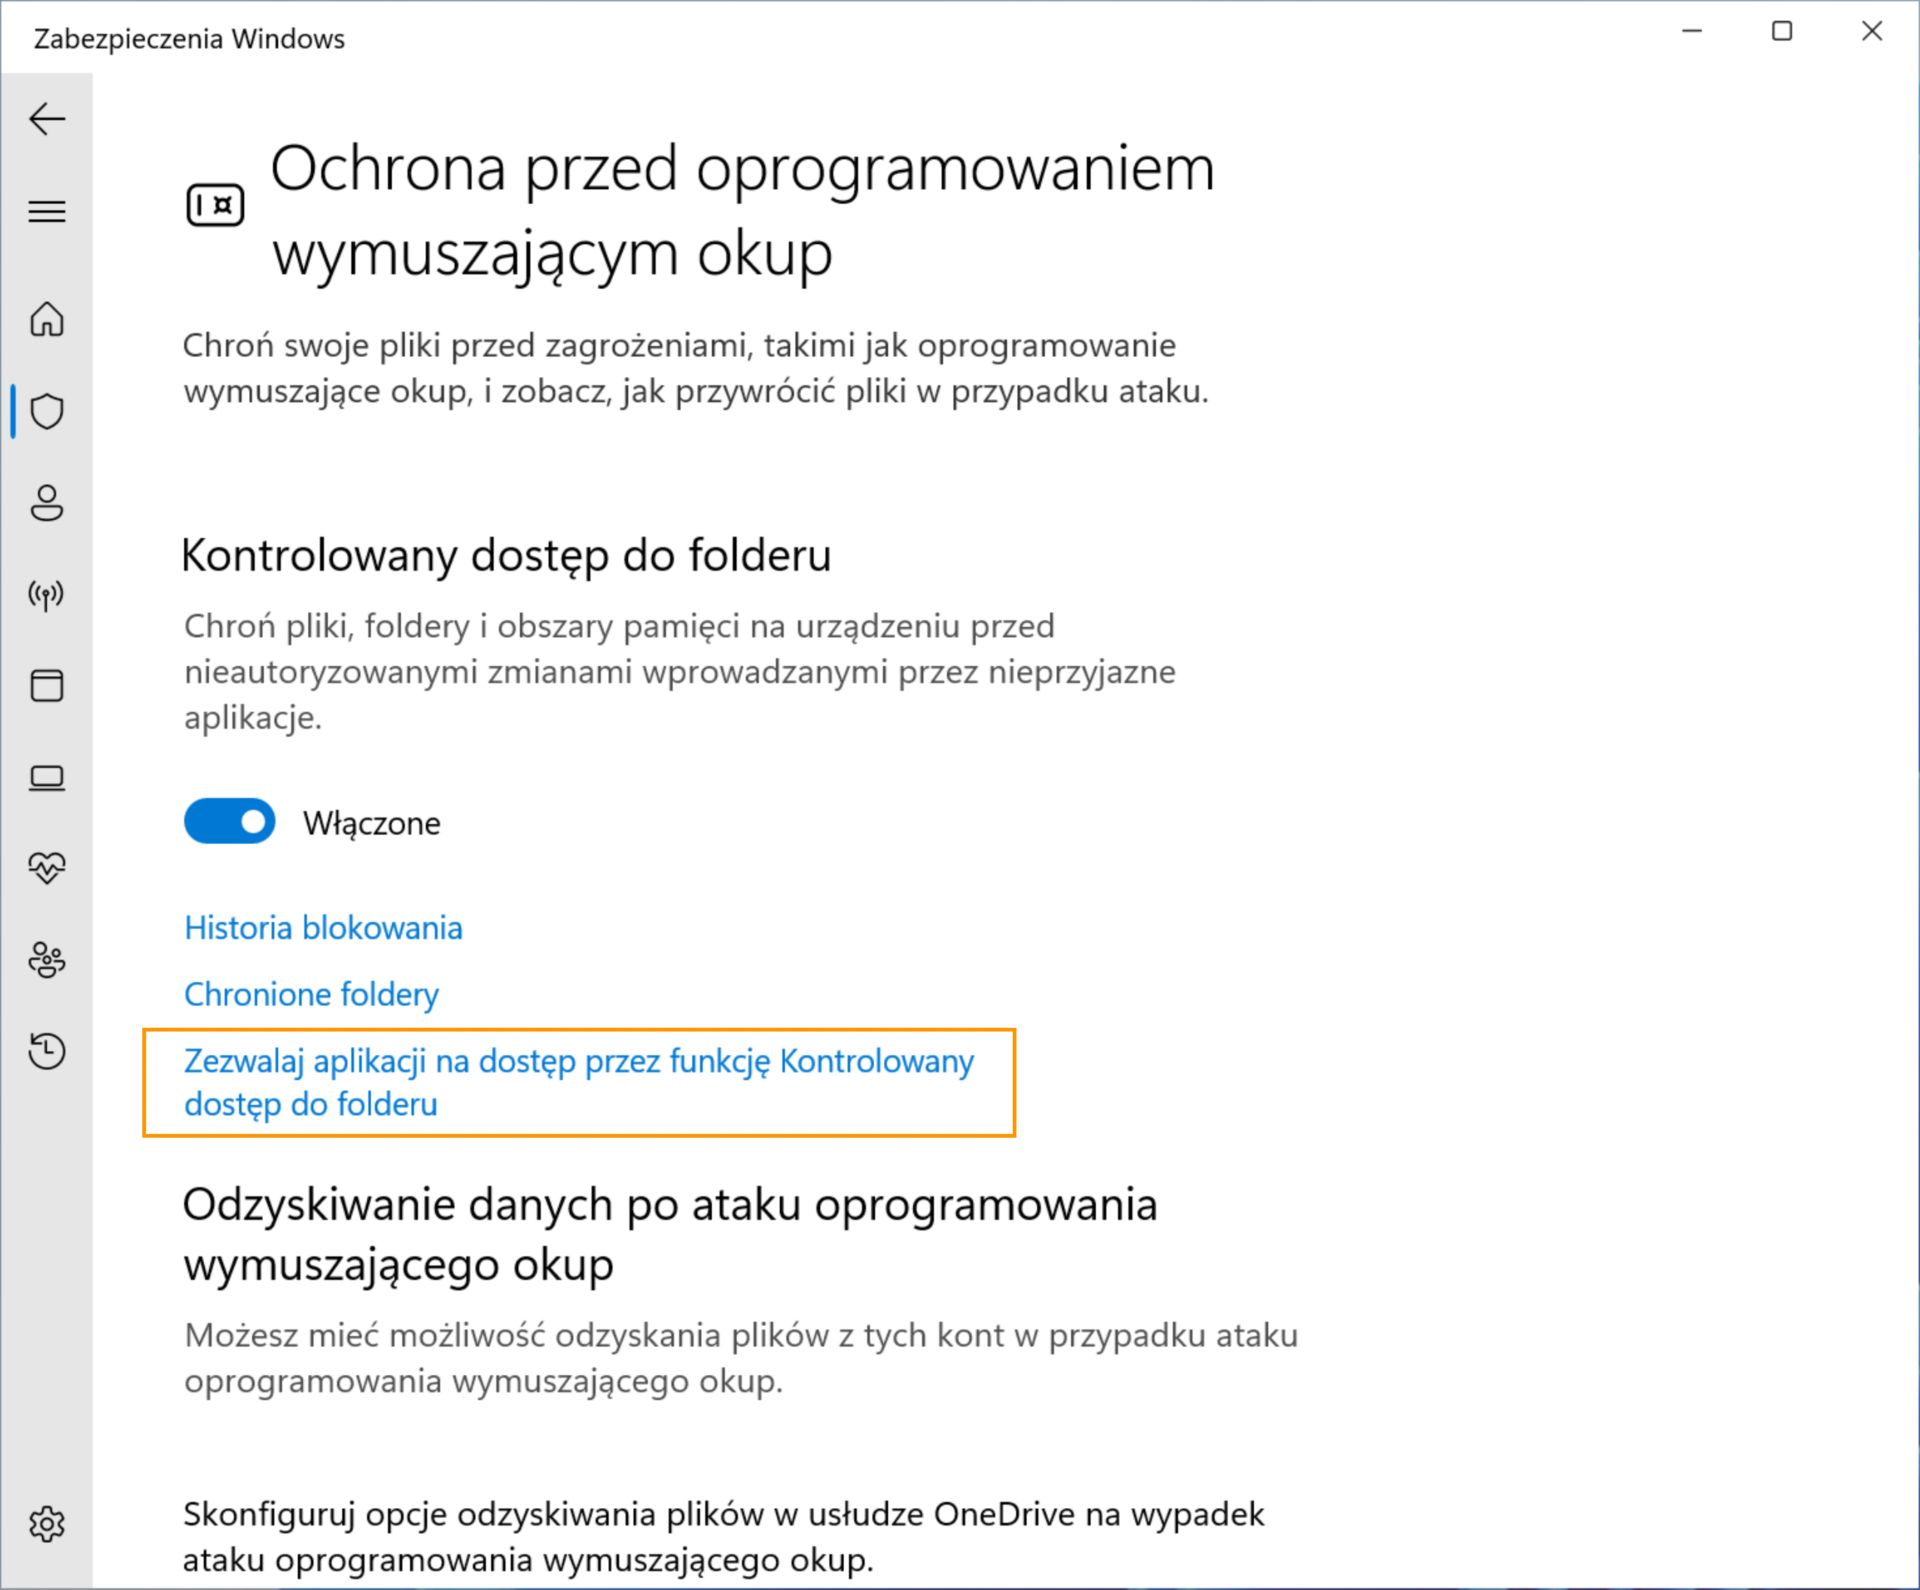This screenshot has width=1920, height=1590.
Task: Click the back arrow icon
Action: (47, 119)
